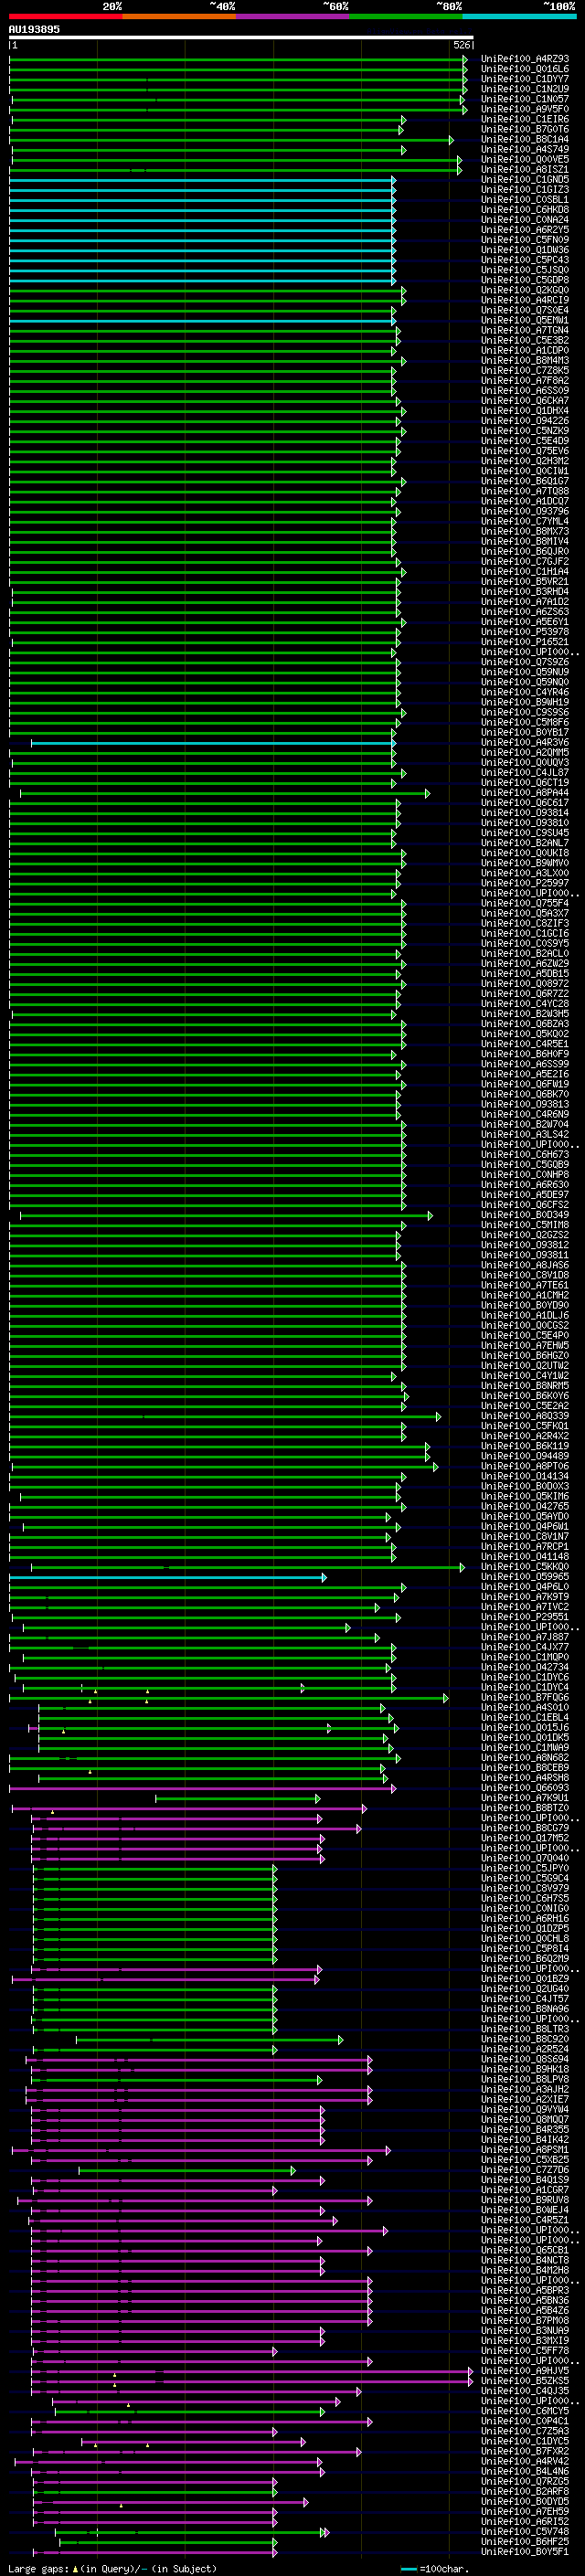Click the UniRef100_Q2GZS2 label
The width and height of the screenshot is (585, 2576).
tap(525, 1235)
